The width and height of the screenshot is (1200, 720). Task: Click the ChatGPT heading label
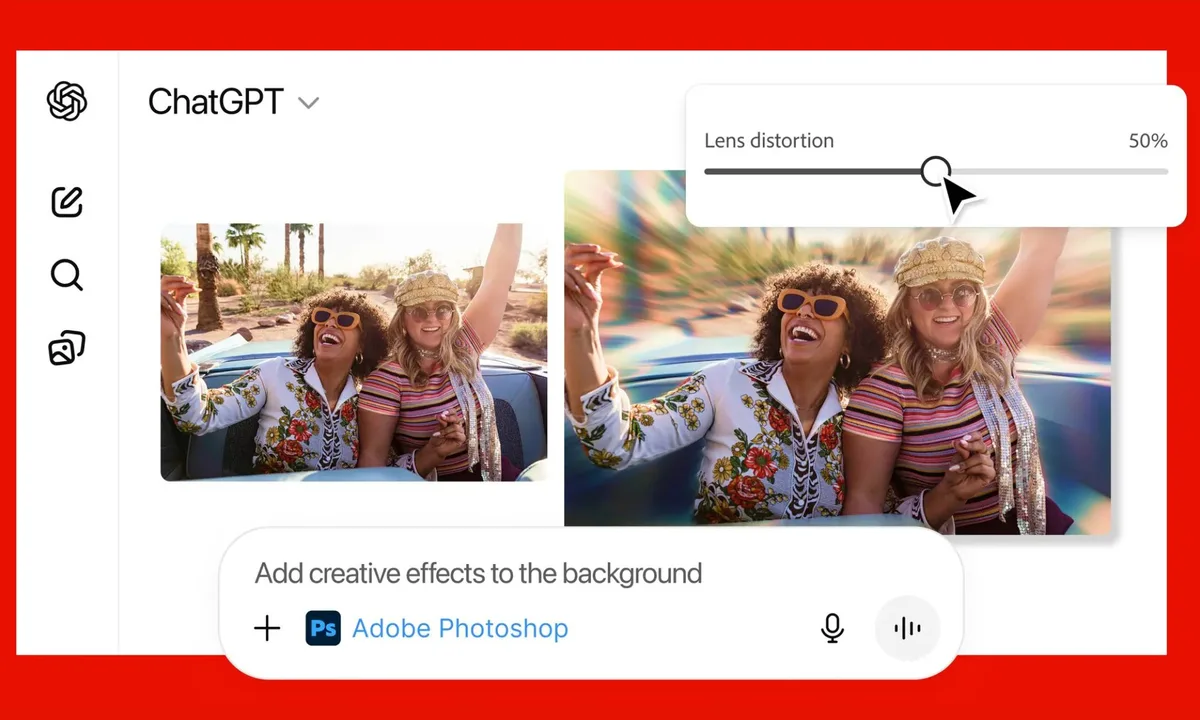tap(216, 102)
